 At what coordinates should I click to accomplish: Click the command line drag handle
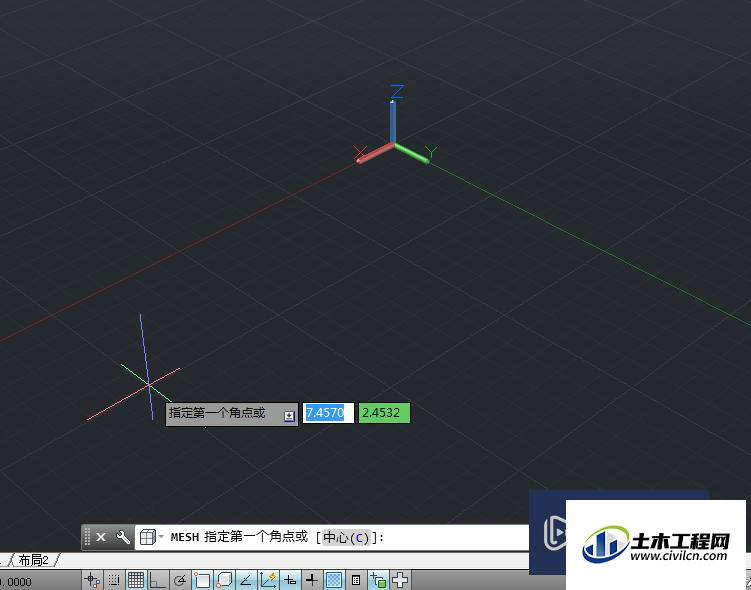click(x=87, y=537)
